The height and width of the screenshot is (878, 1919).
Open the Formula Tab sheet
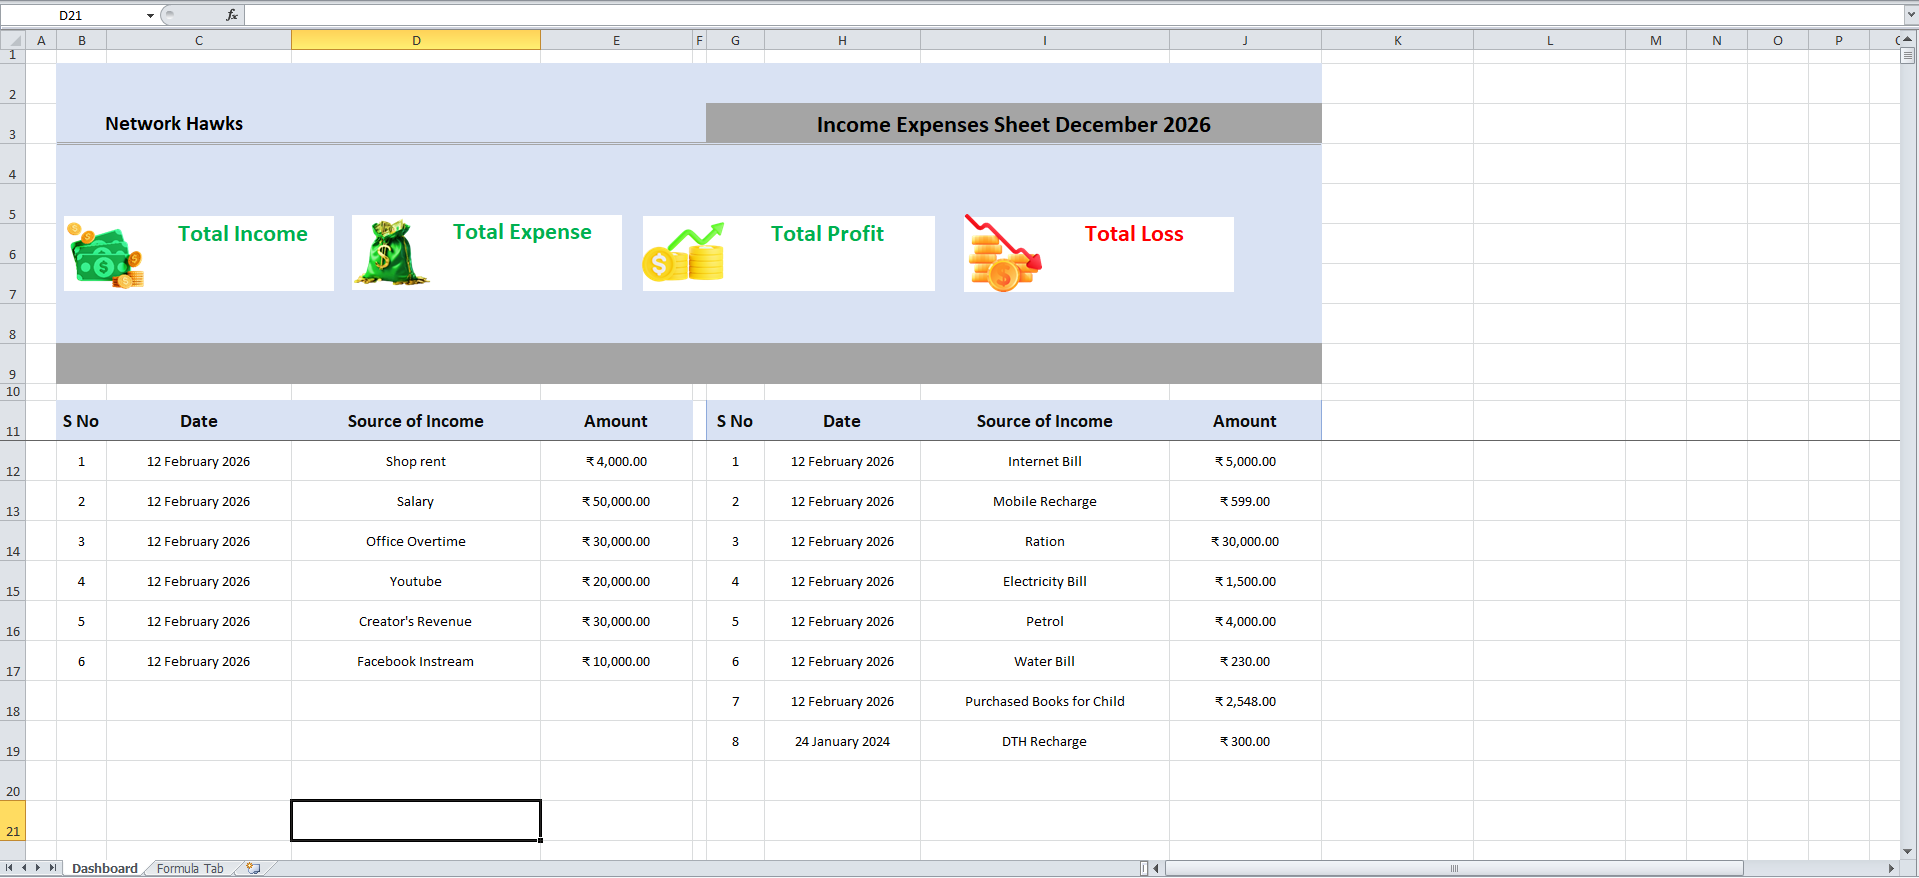click(190, 868)
